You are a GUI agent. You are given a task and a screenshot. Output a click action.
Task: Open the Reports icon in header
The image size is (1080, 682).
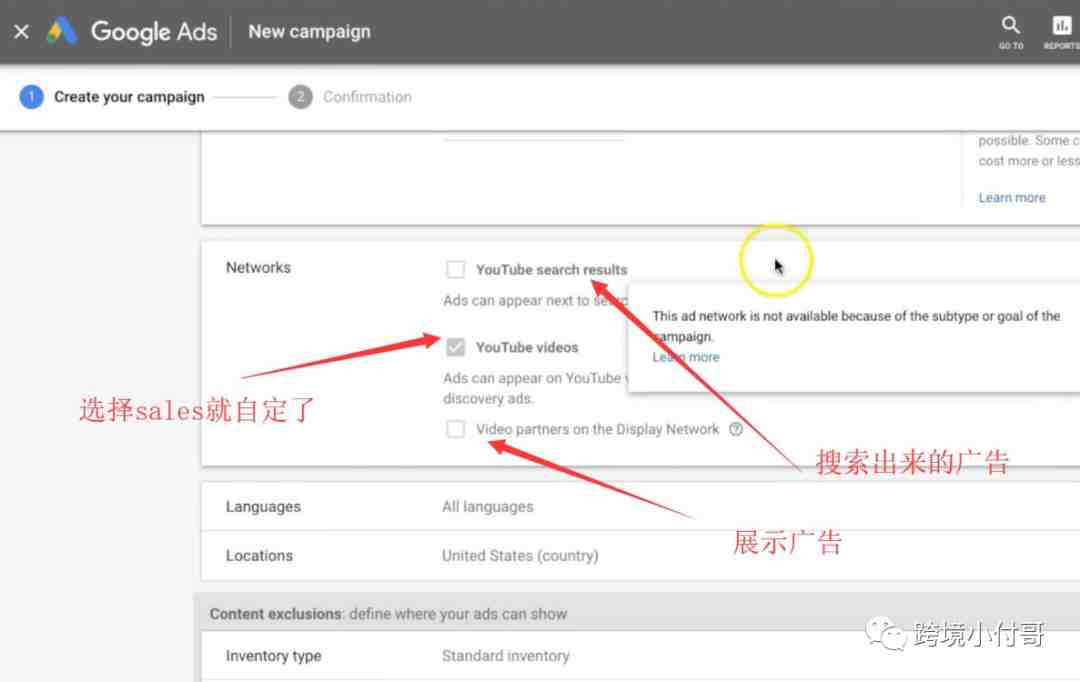tap(1061, 32)
